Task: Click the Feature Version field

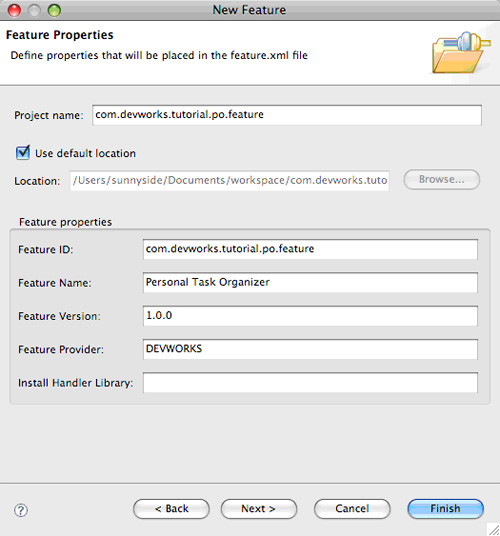Action: [x=310, y=316]
